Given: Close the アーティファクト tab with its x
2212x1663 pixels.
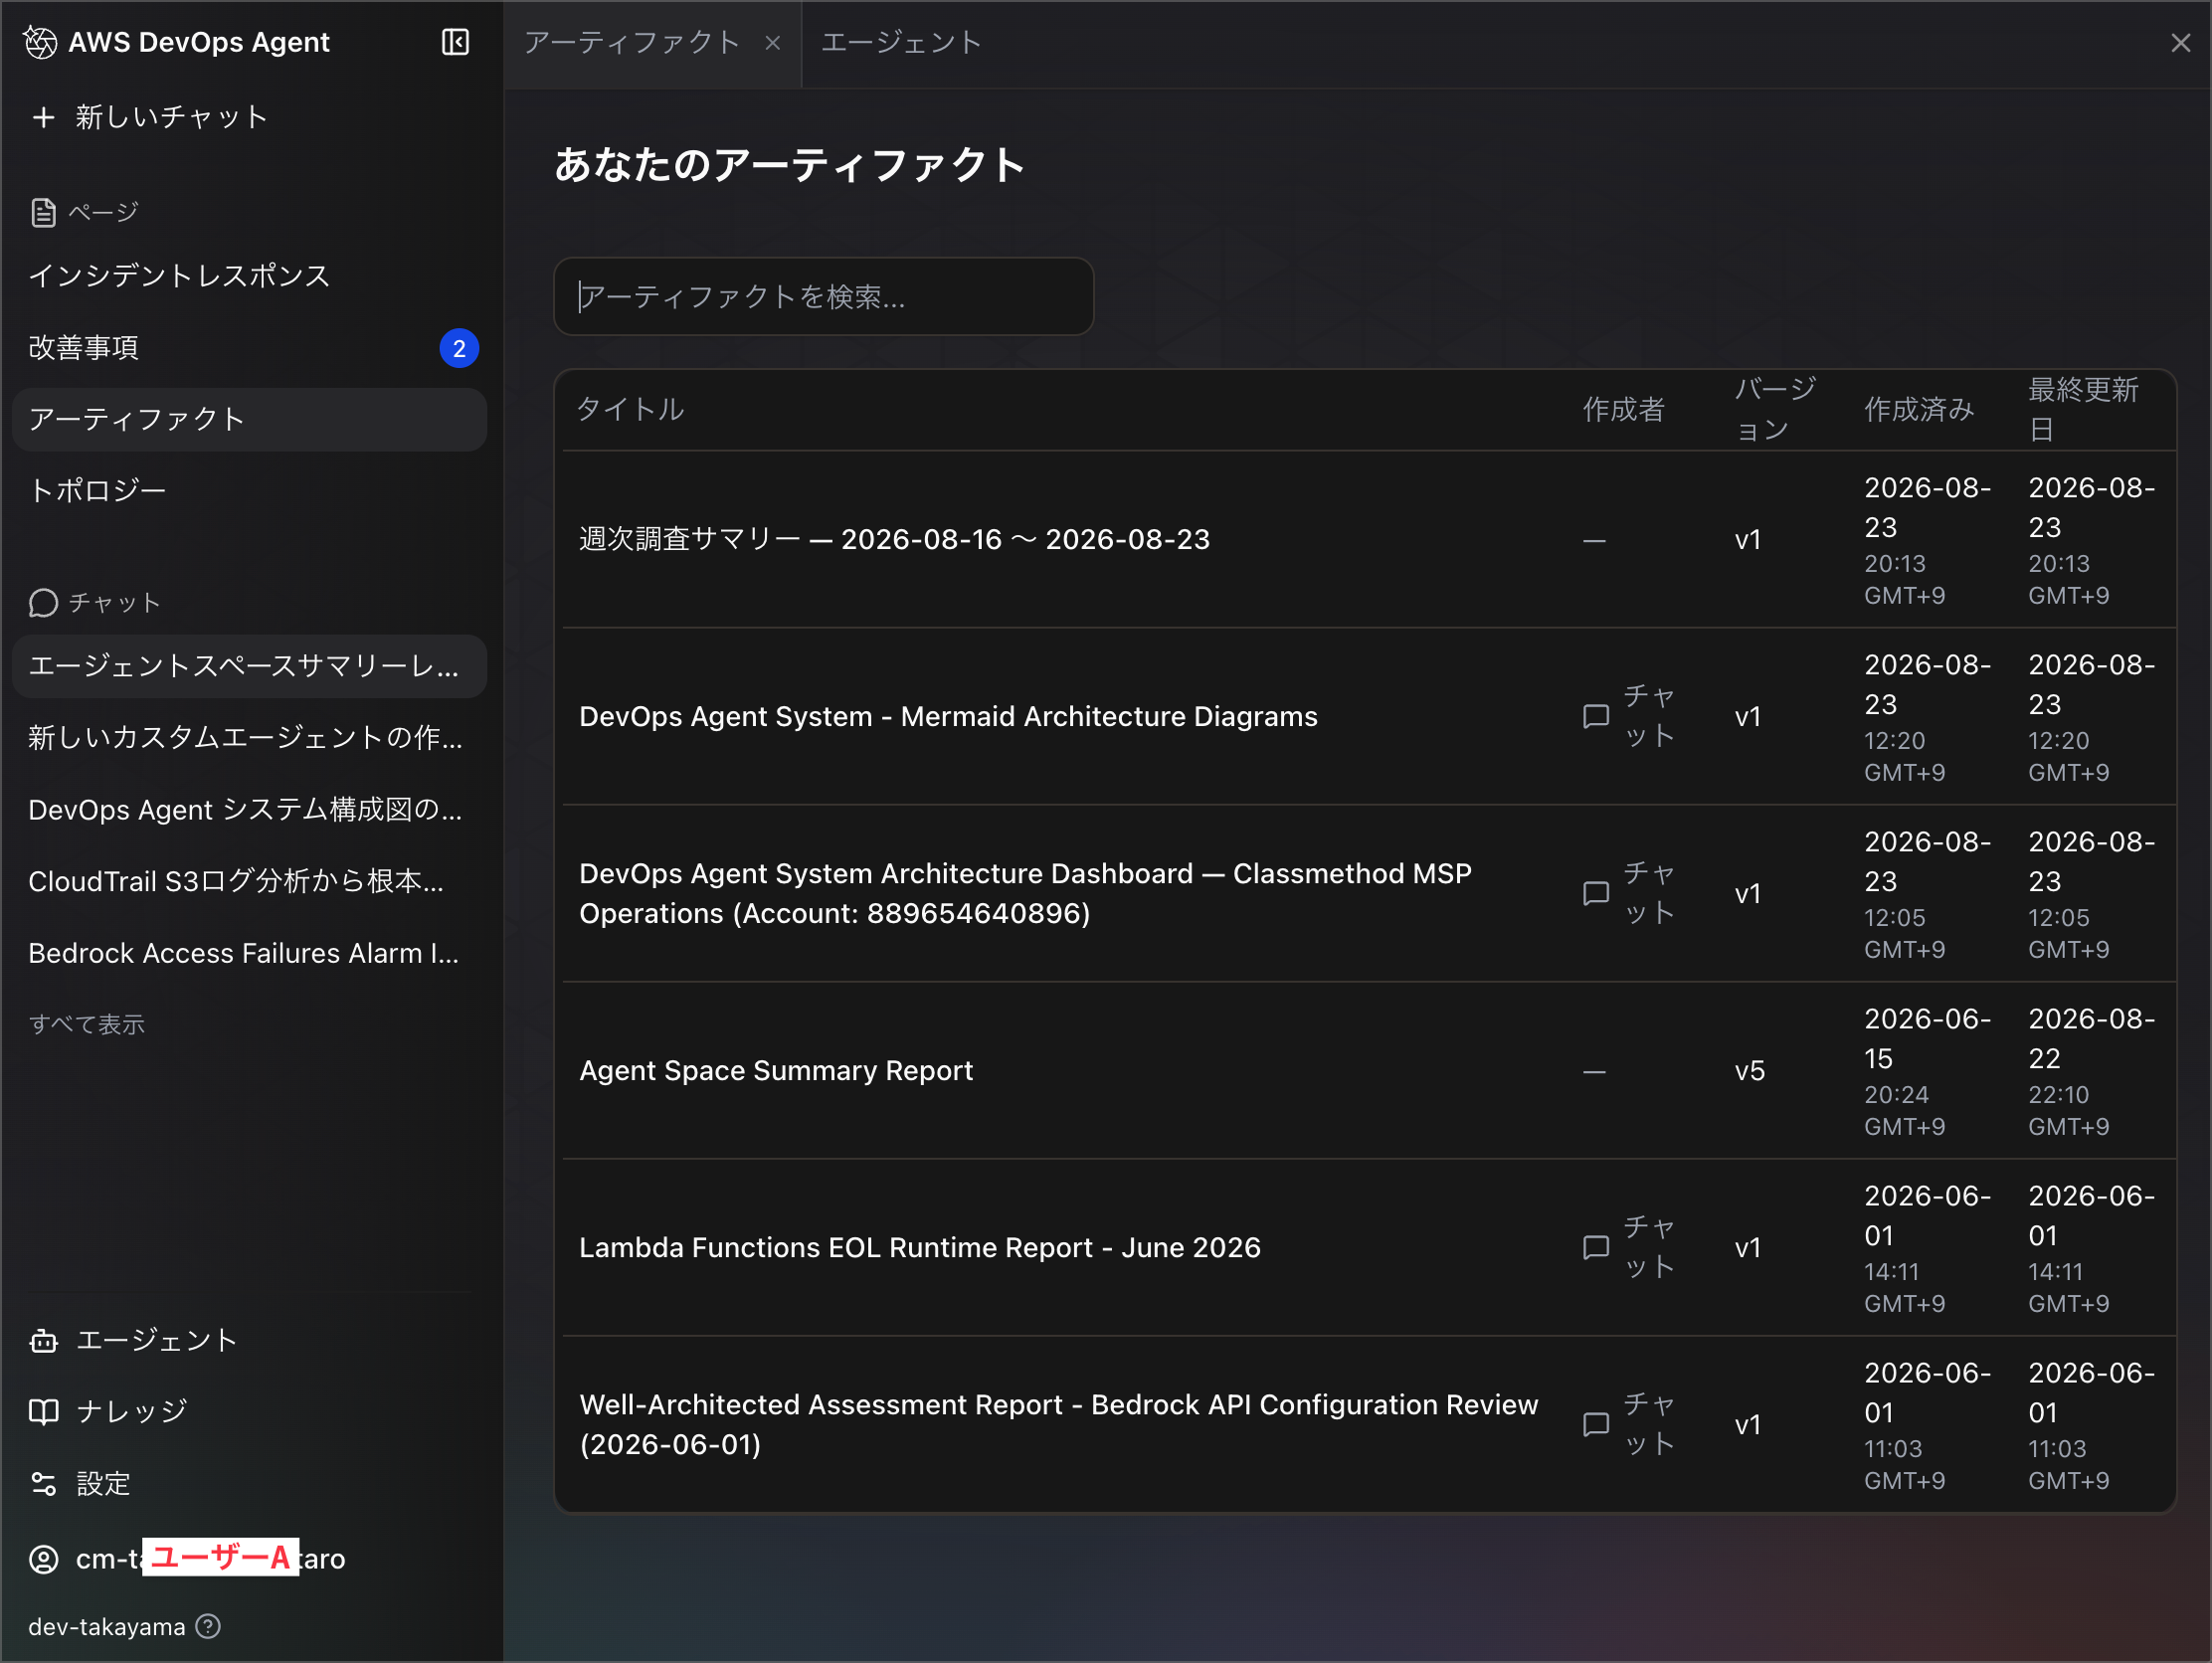Looking at the screenshot, I should pyautogui.click(x=772, y=43).
